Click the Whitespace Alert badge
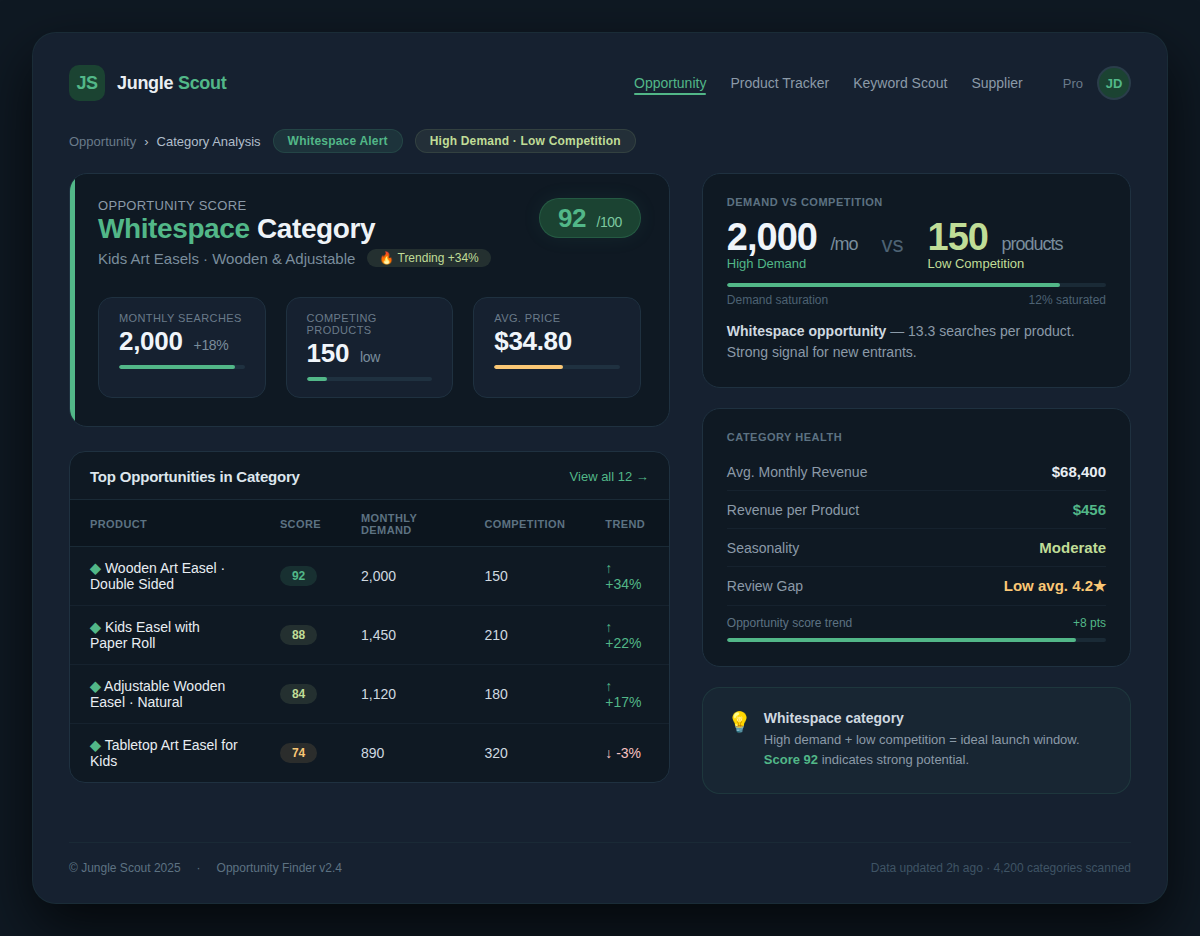This screenshot has height=936, width=1200. coord(338,141)
